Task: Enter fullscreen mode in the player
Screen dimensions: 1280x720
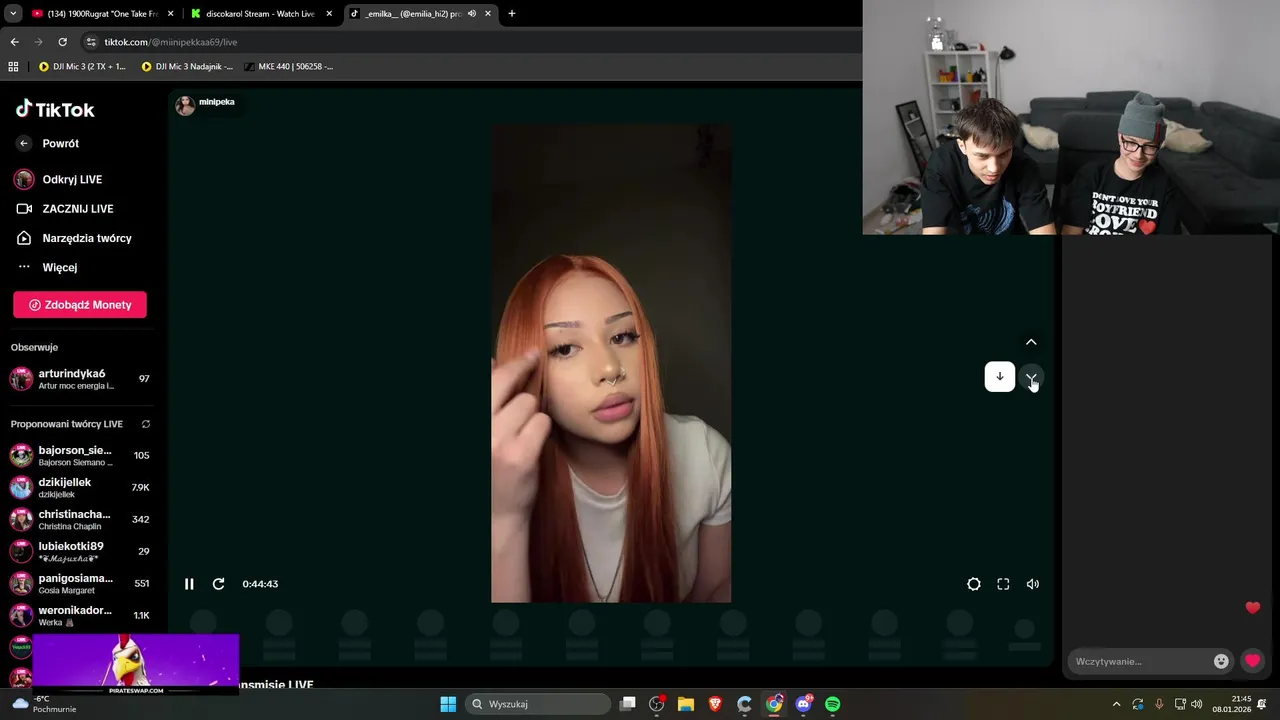Action: 1003,584
